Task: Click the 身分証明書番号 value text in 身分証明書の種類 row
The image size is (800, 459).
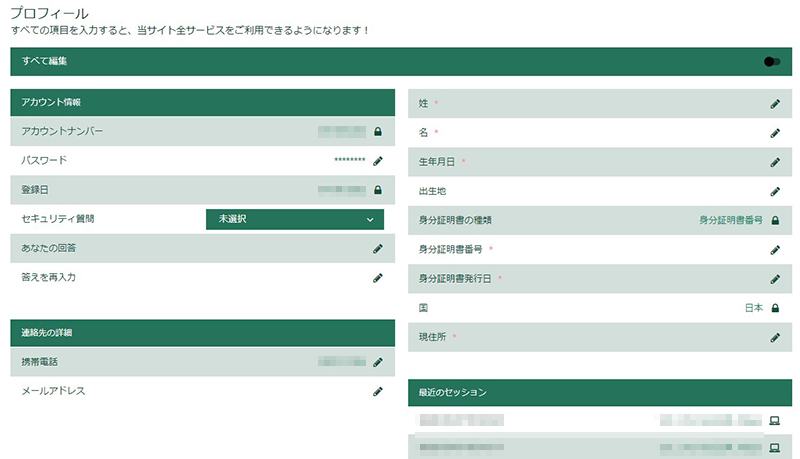Action: point(731,220)
